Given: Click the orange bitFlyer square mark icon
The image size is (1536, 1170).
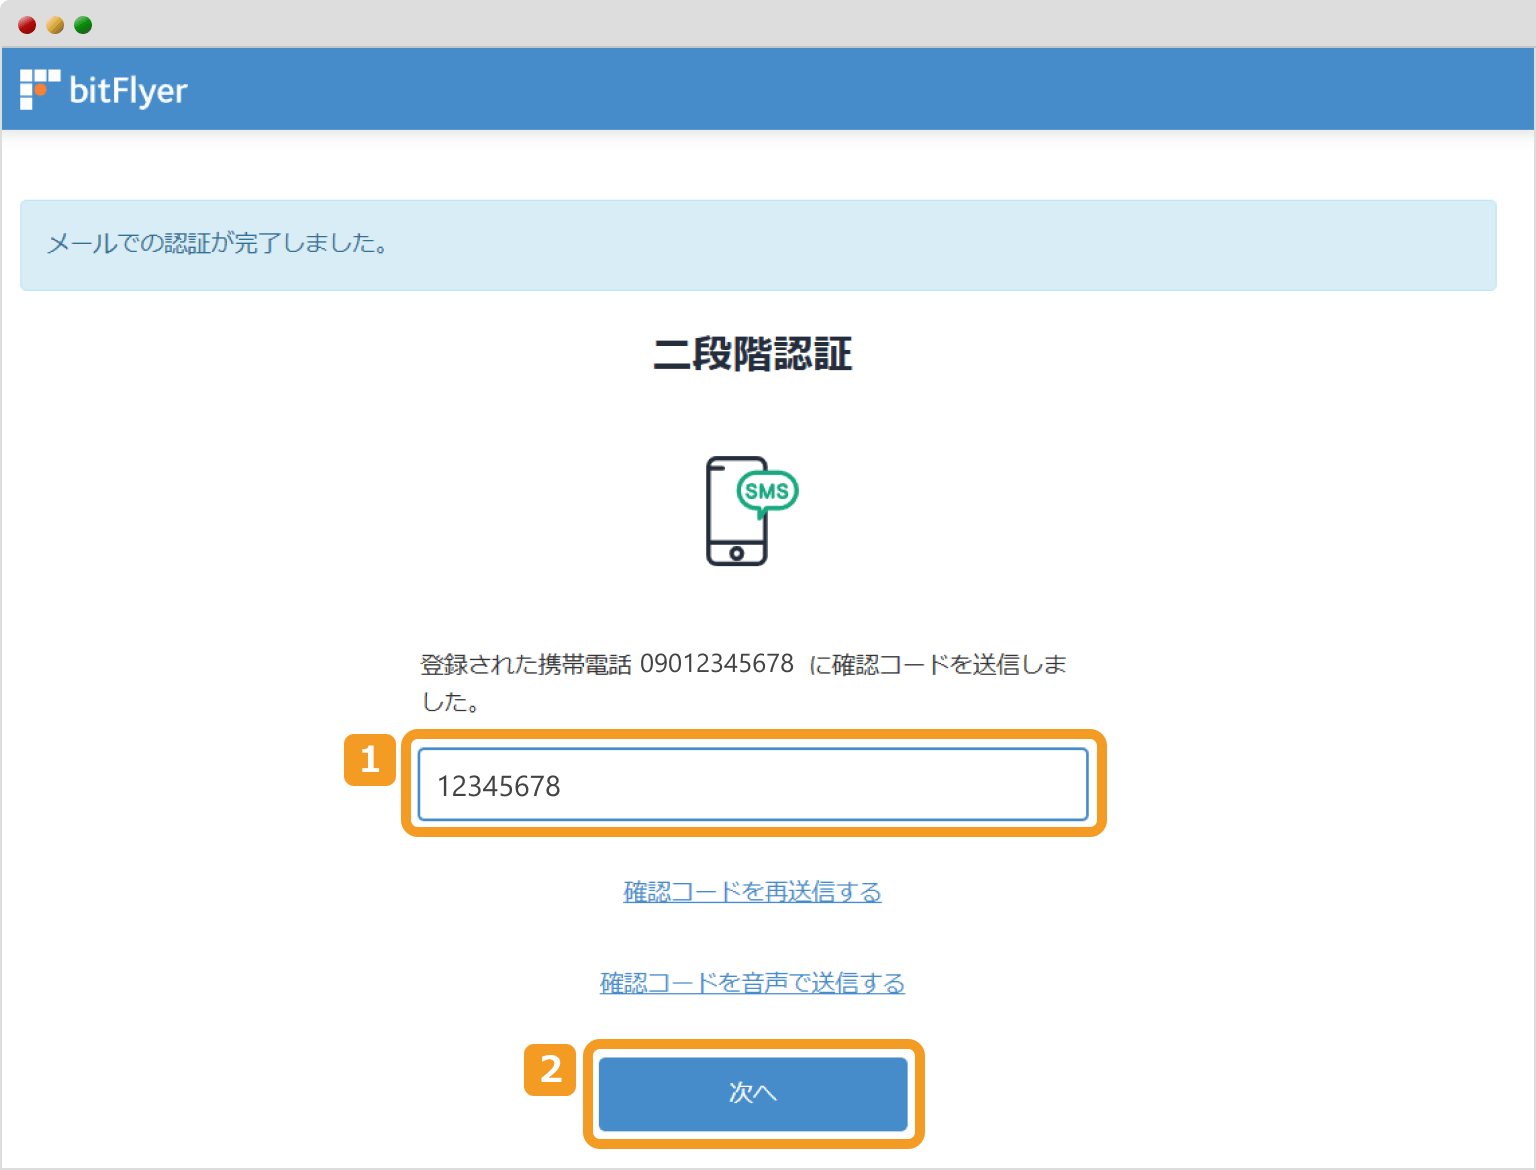Looking at the screenshot, I should click(x=39, y=88).
